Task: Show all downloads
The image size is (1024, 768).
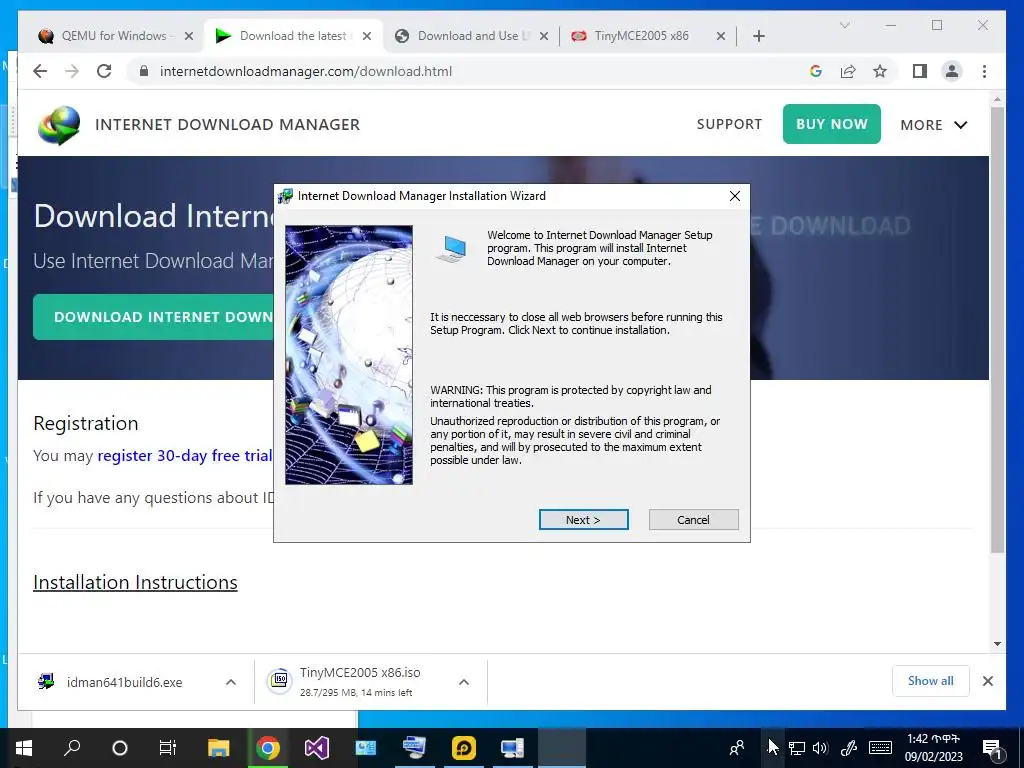Action: click(930, 681)
